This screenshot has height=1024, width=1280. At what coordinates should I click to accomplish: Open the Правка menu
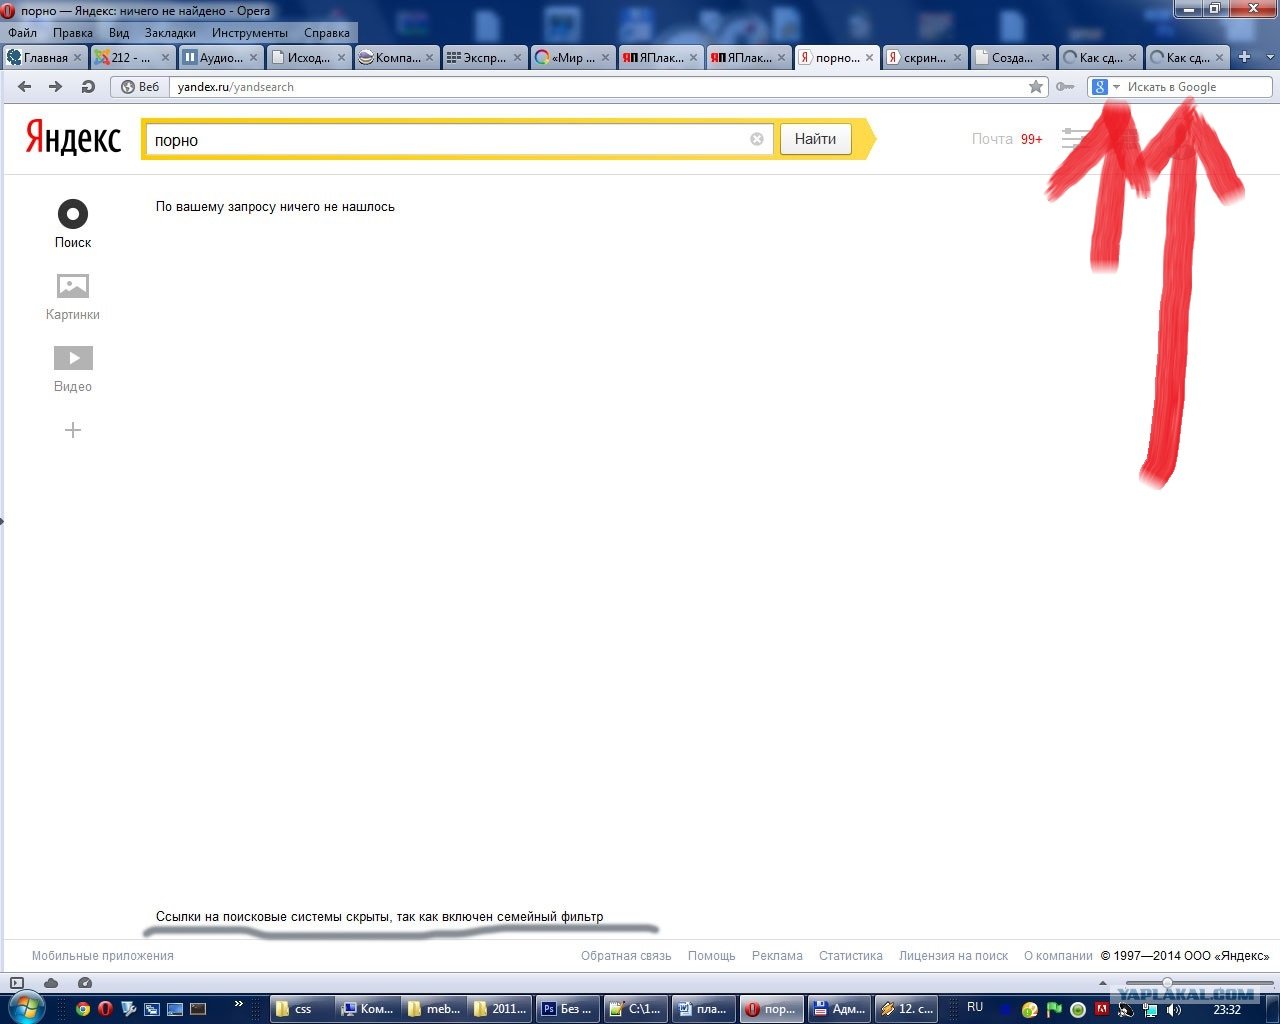click(x=73, y=33)
